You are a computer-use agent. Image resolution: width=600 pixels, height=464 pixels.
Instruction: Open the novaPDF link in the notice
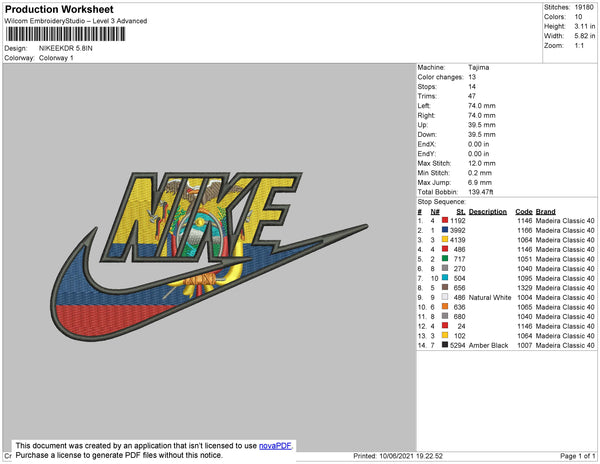coord(275,446)
